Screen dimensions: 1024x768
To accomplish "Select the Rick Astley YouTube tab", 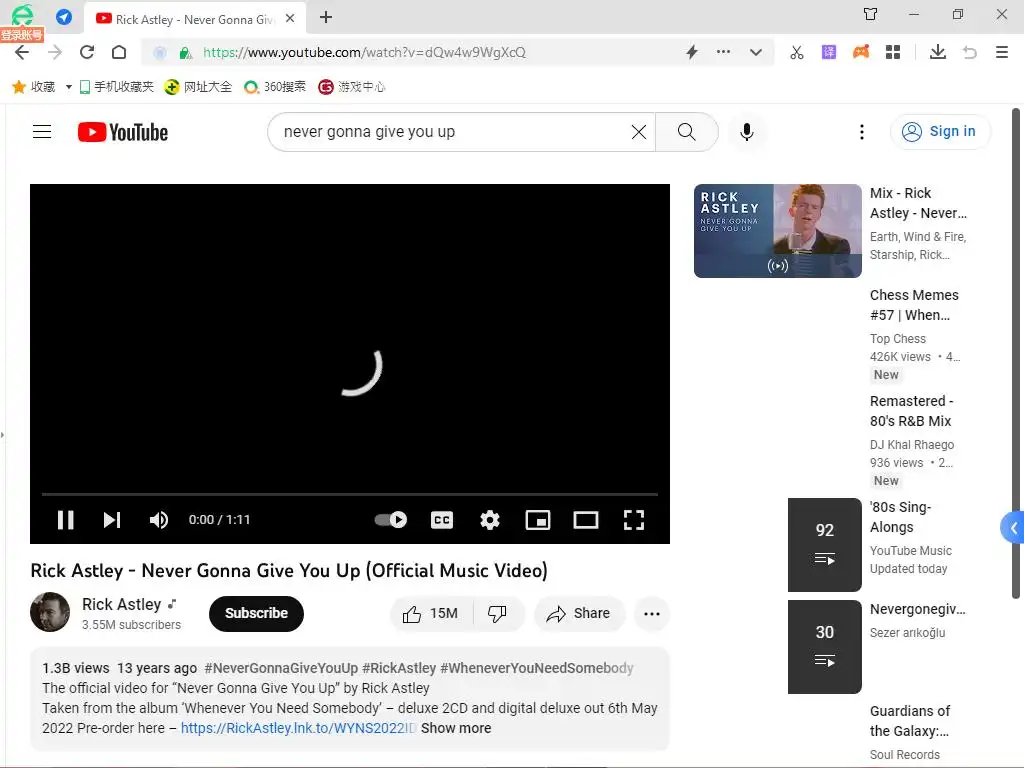I will click(x=195, y=19).
